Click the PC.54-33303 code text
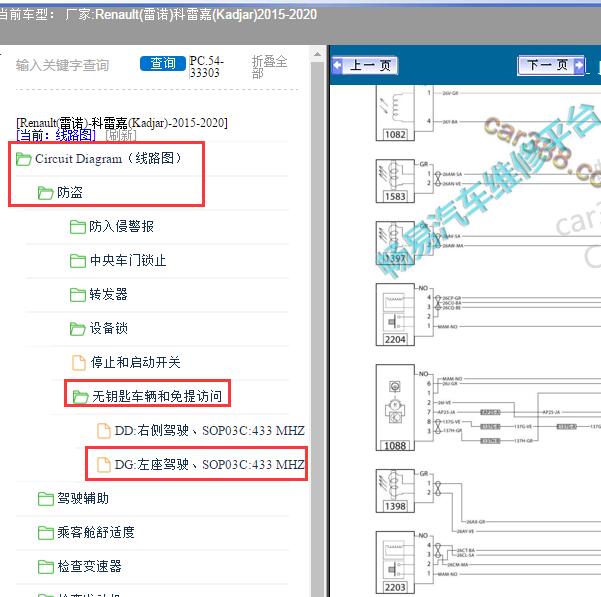 pos(206,67)
